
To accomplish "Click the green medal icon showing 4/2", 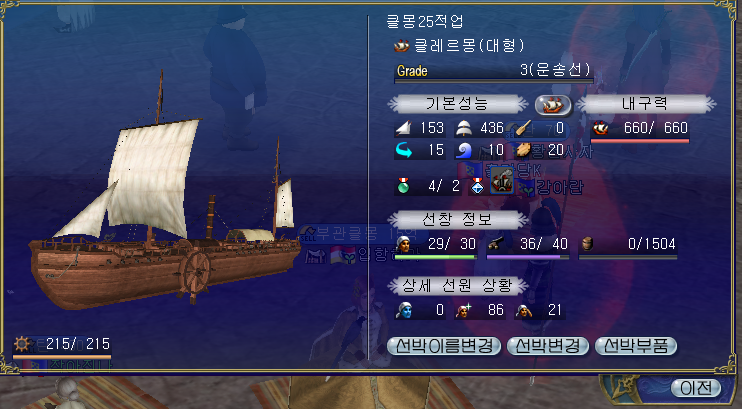I will [404, 186].
